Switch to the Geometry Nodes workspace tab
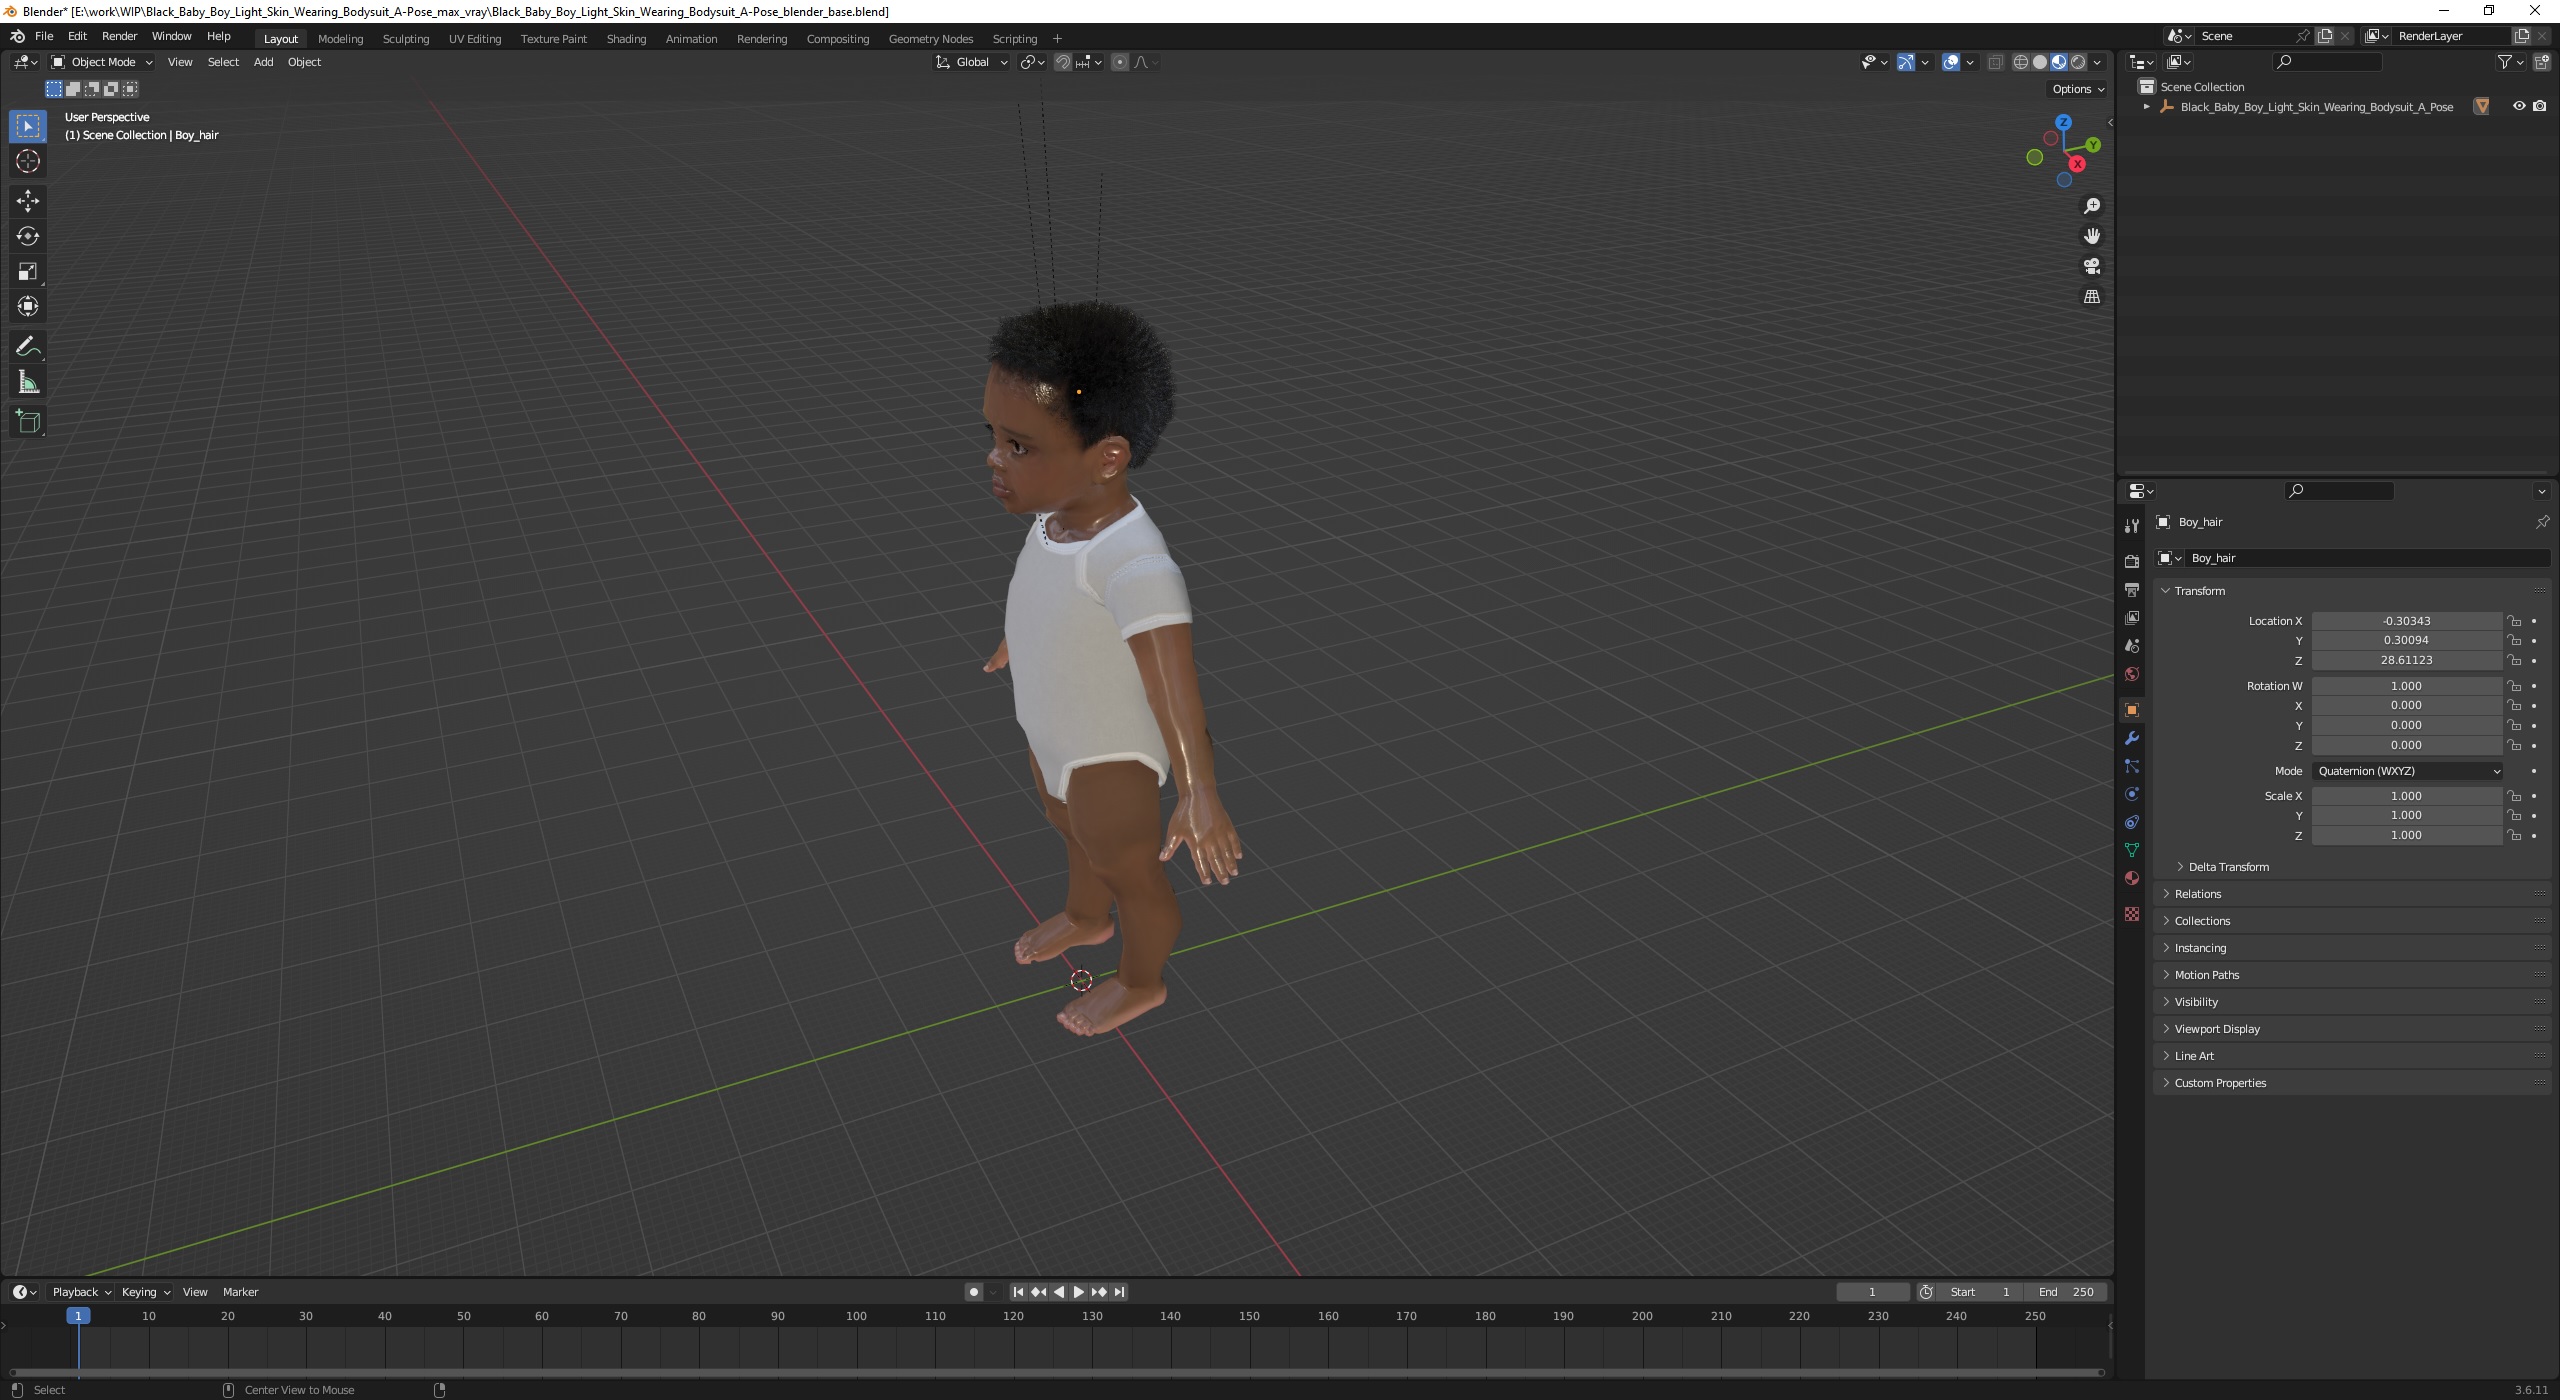The width and height of the screenshot is (2560, 1400). (x=930, y=39)
